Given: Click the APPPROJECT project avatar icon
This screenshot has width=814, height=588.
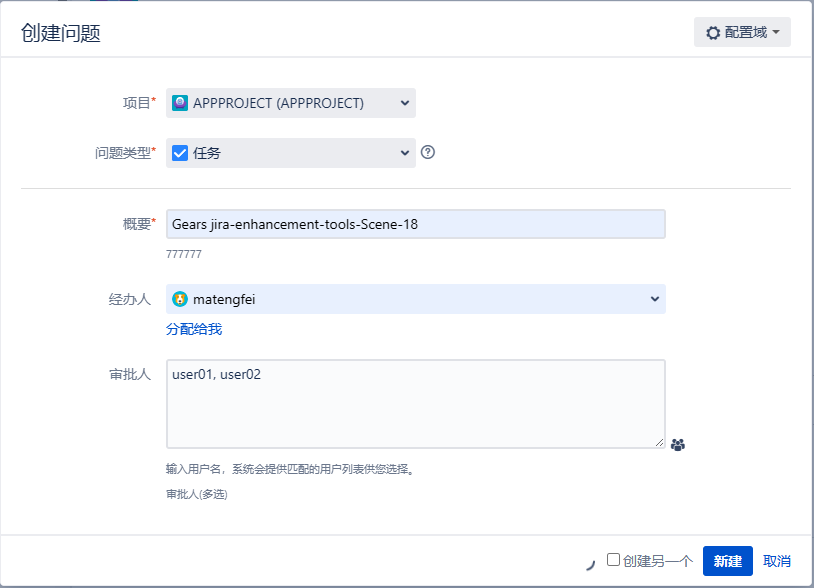Looking at the screenshot, I should click(180, 103).
